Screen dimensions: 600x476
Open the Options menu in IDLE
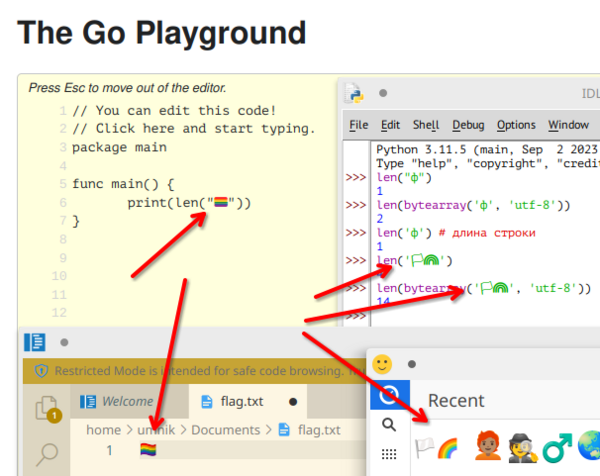tap(516, 125)
